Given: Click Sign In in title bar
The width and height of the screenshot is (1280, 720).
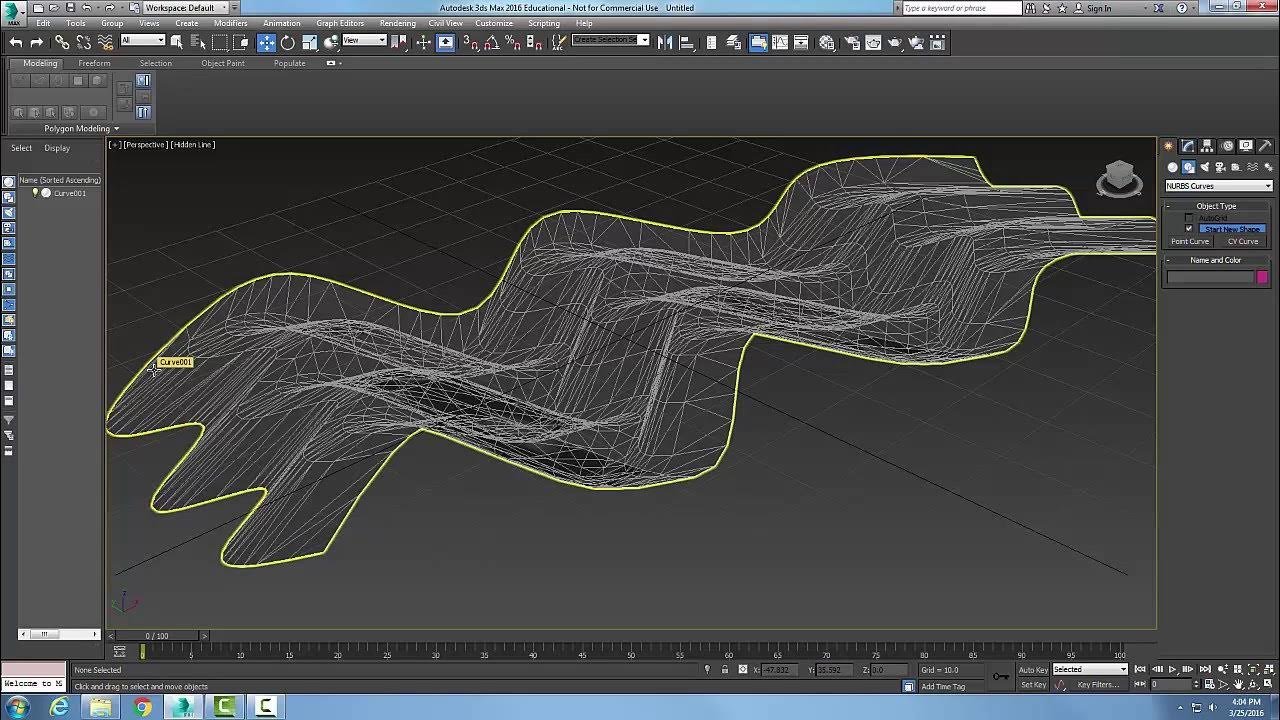Looking at the screenshot, I should coord(1099,8).
